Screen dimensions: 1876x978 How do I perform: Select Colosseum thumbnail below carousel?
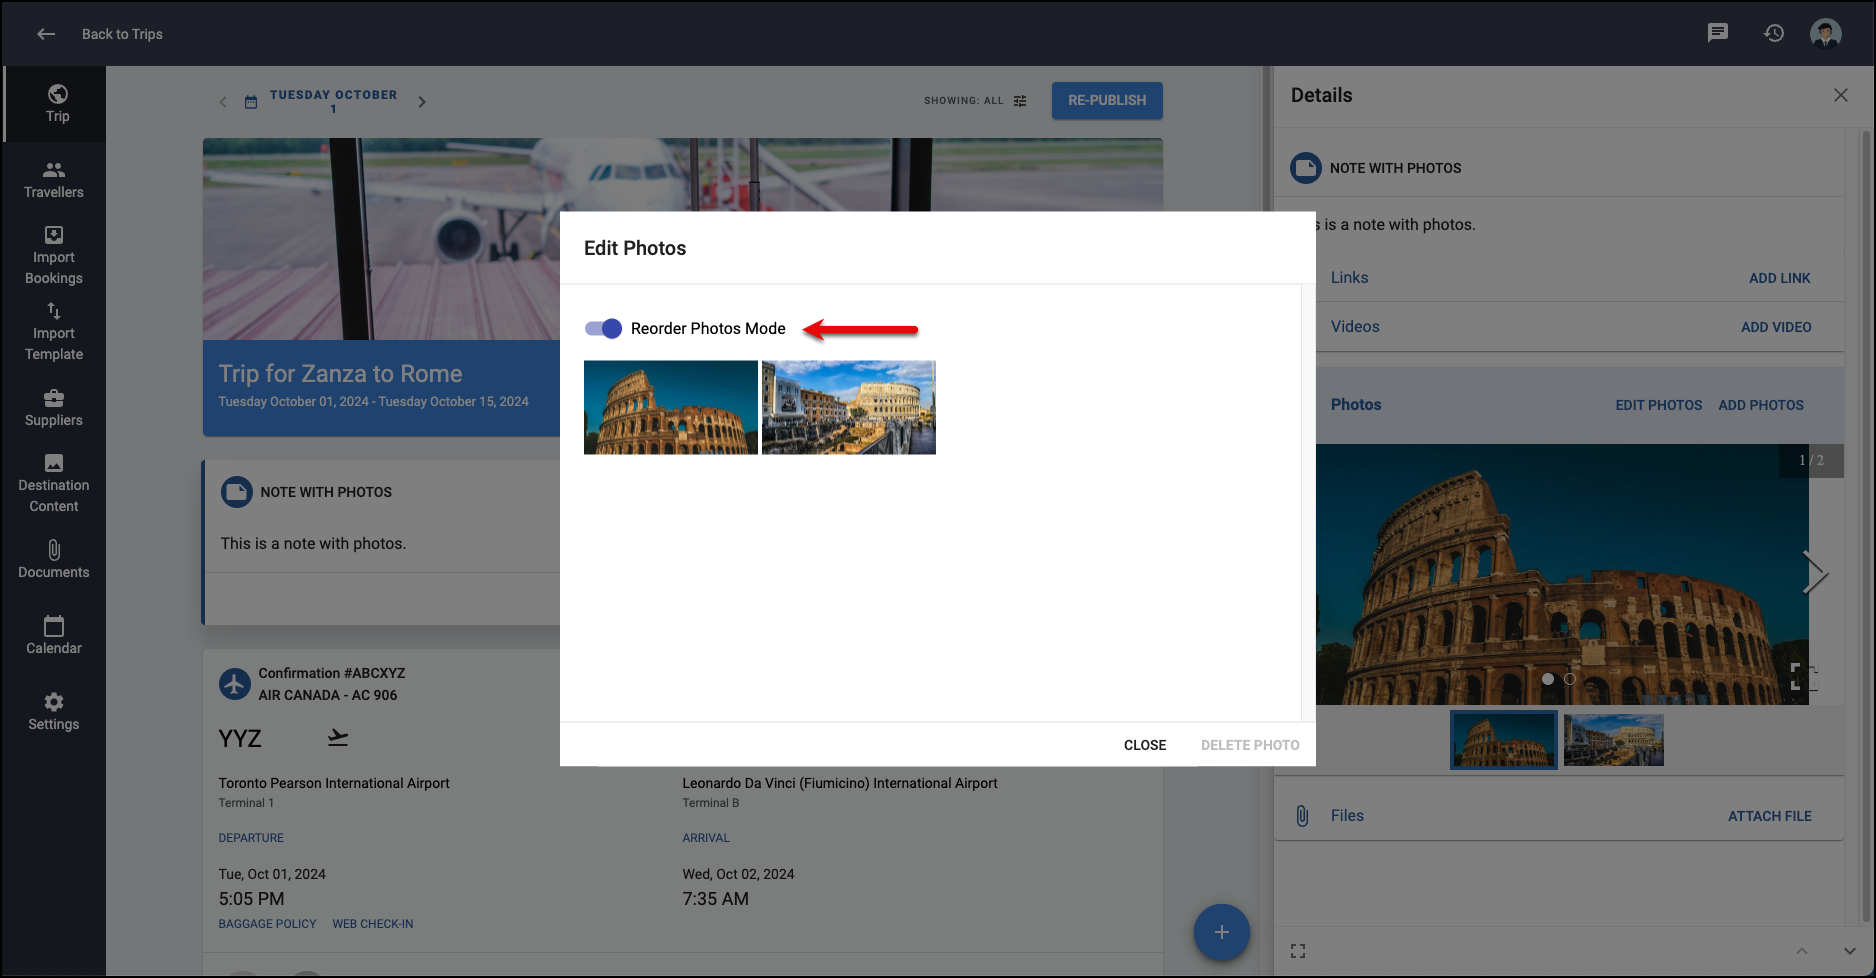tap(1504, 740)
